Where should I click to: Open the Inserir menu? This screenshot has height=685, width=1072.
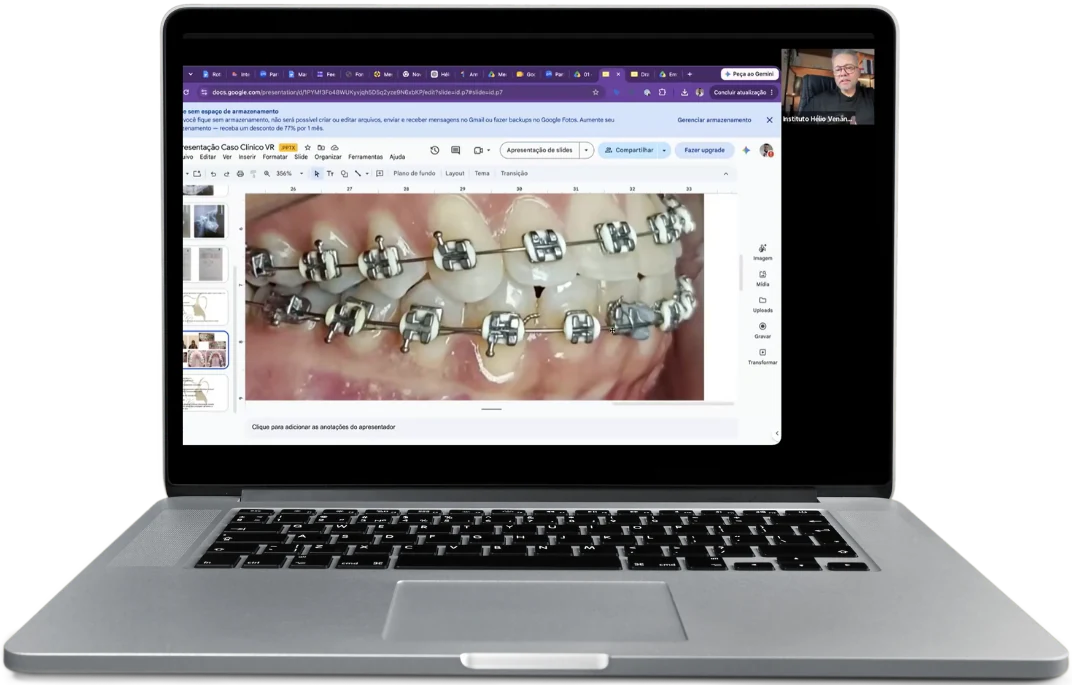coord(247,157)
